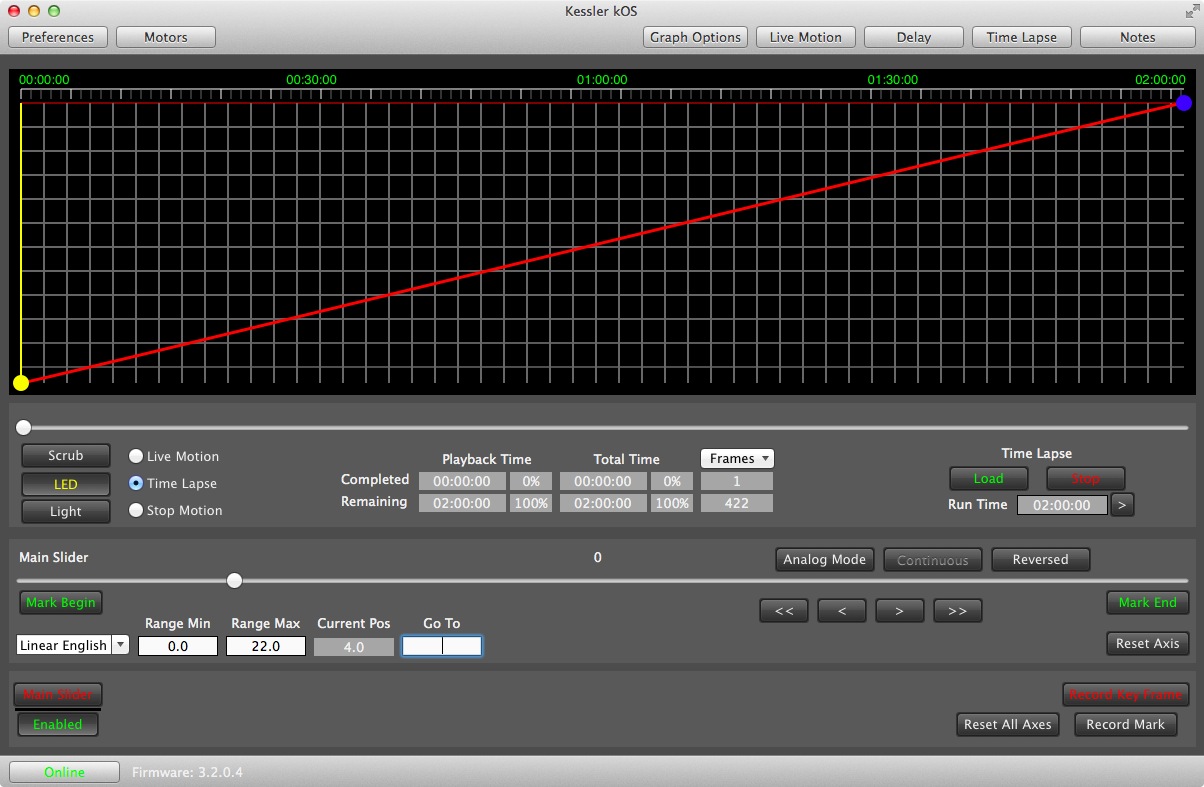The image size is (1204, 787).
Task: Click the arrow next to Run Time
Action: click(x=1122, y=505)
